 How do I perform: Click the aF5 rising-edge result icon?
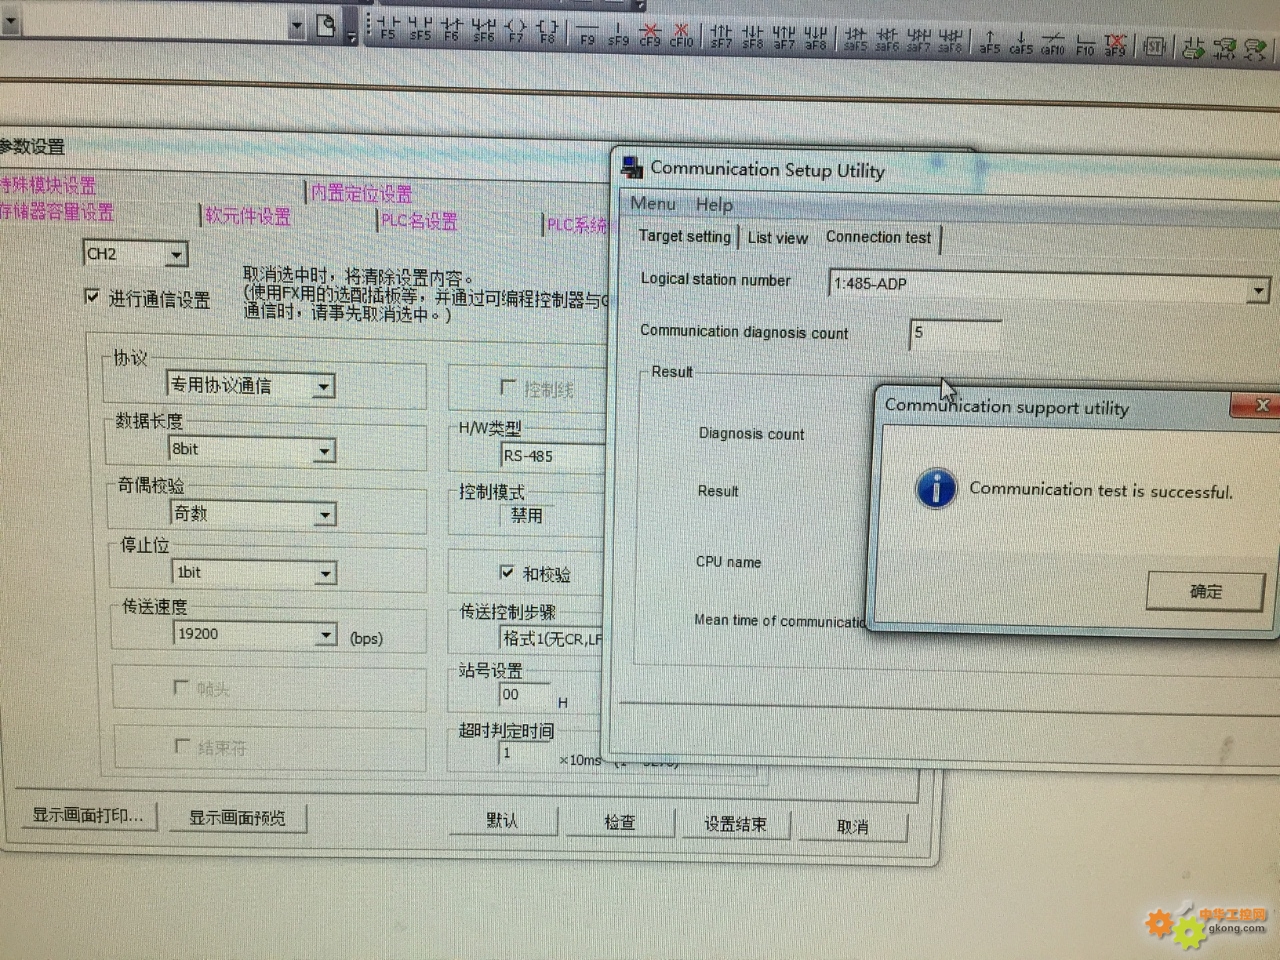click(x=989, y=42)
